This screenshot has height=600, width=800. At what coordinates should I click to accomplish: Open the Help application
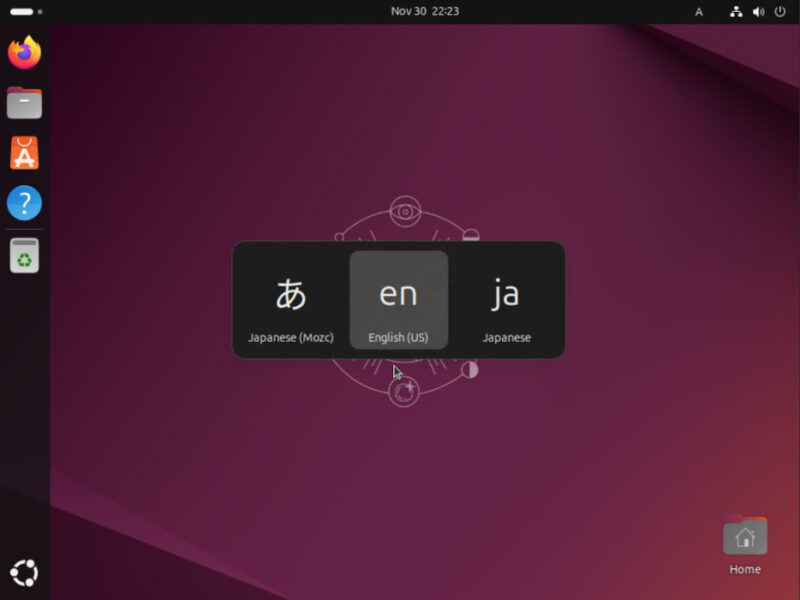pyautogui.click(x=23, y=203)
